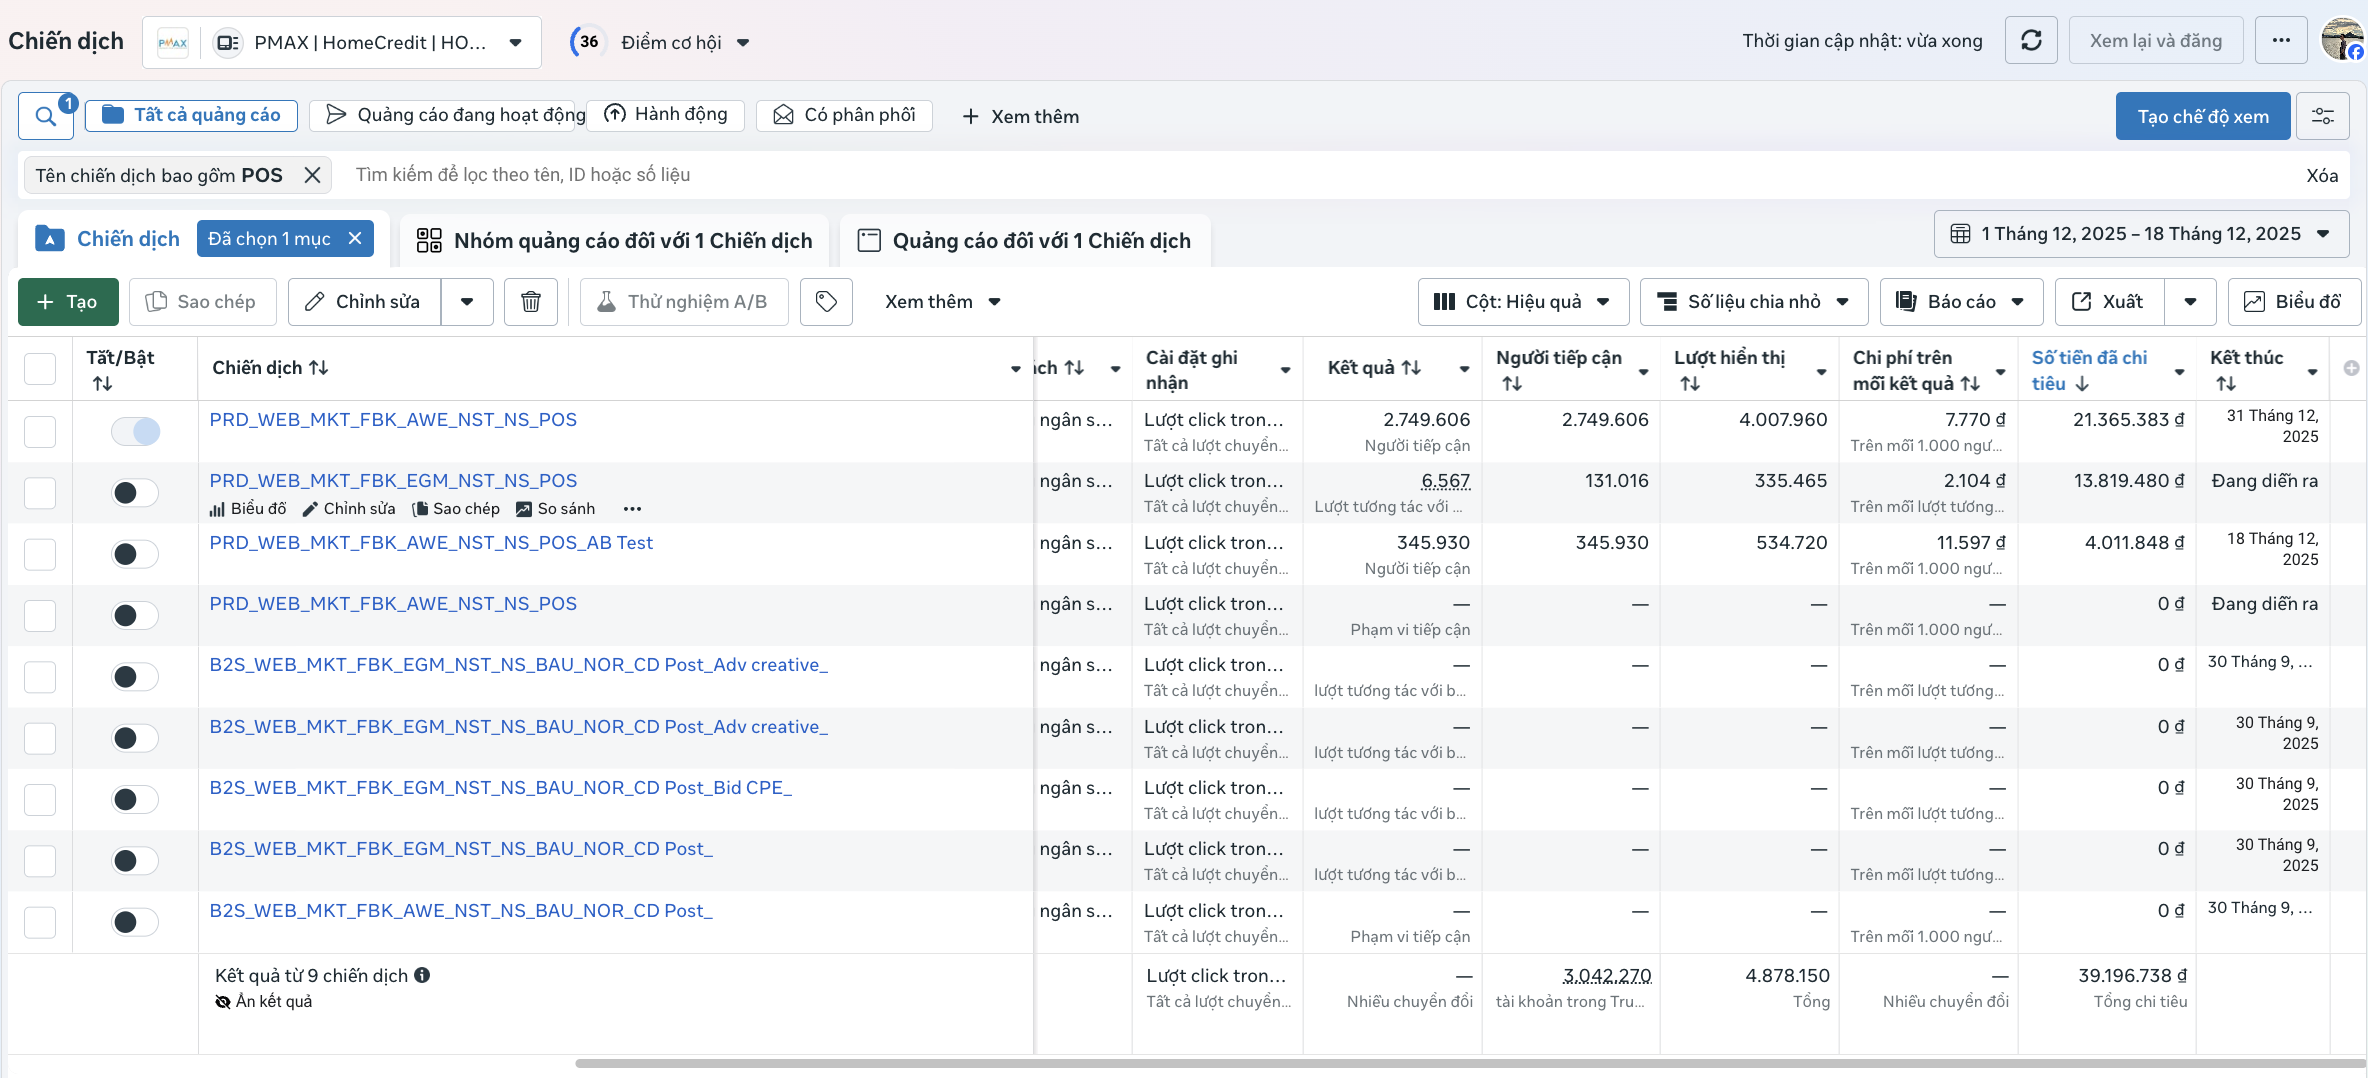The width and height of the screenshot is (2368, 1078).
Task: Remove the POS campaign name filter
Action: pyautogui.click(x=312, y=175)
